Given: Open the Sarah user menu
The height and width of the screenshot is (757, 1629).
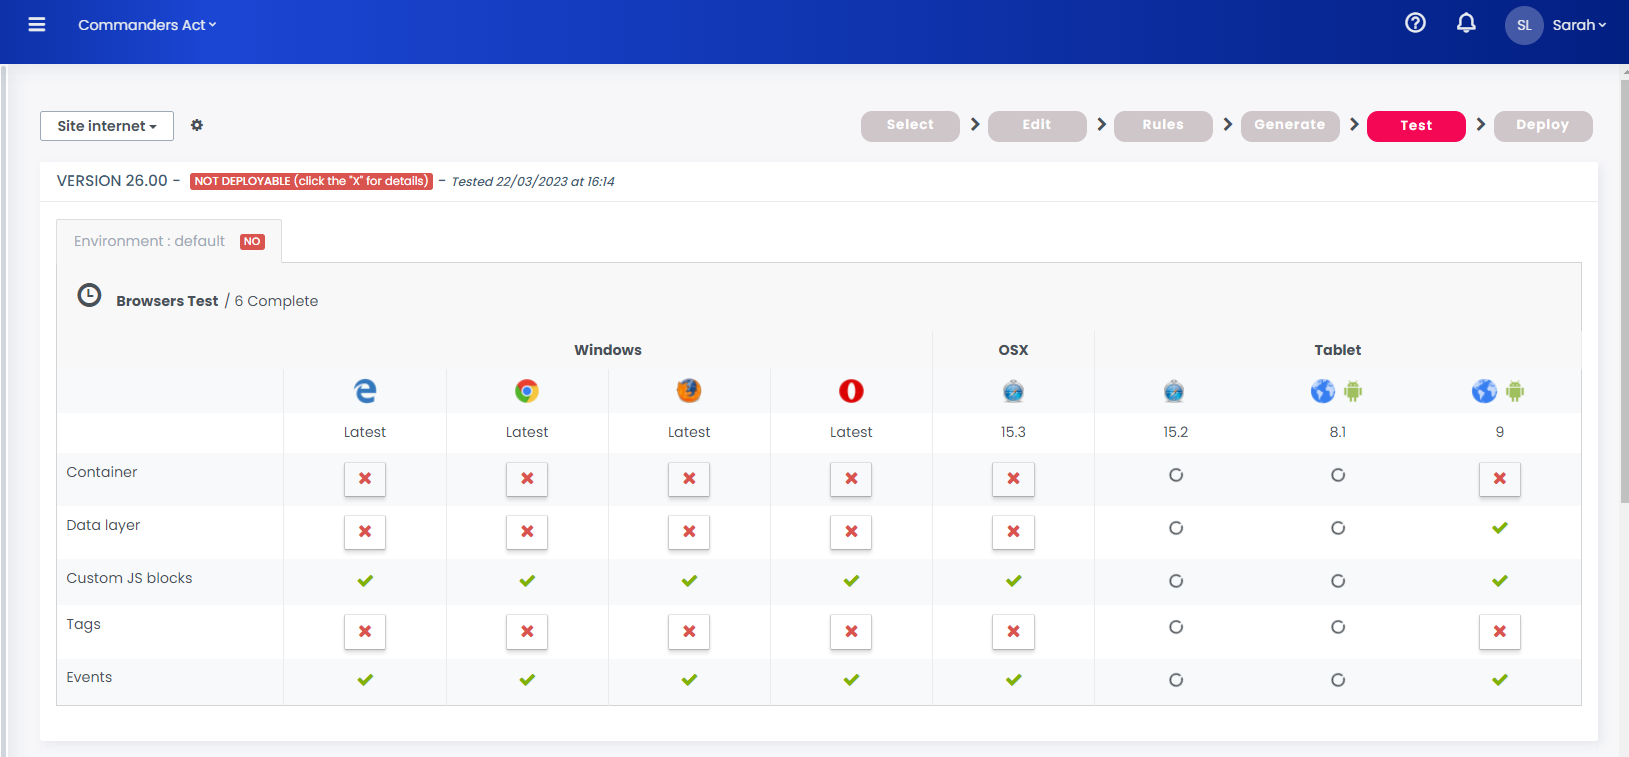Looking at the screenshot, I should point(1578,25).
